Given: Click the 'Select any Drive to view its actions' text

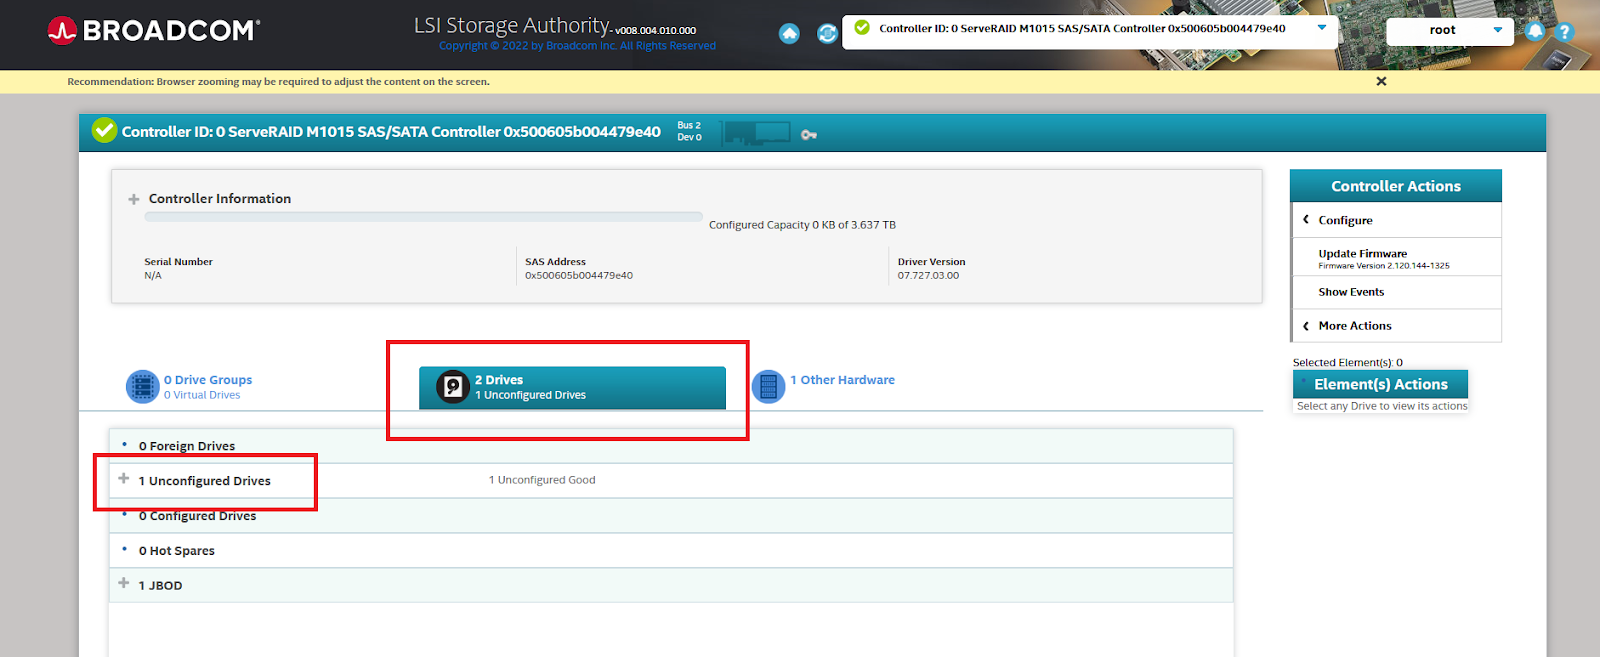Looking at the screenshot, I should [x=1382, y=406].
